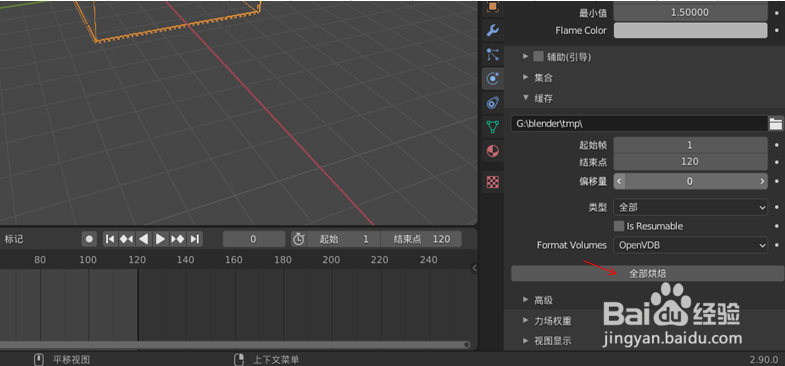Click the folder icon beside the cache path

pos(775,123)
